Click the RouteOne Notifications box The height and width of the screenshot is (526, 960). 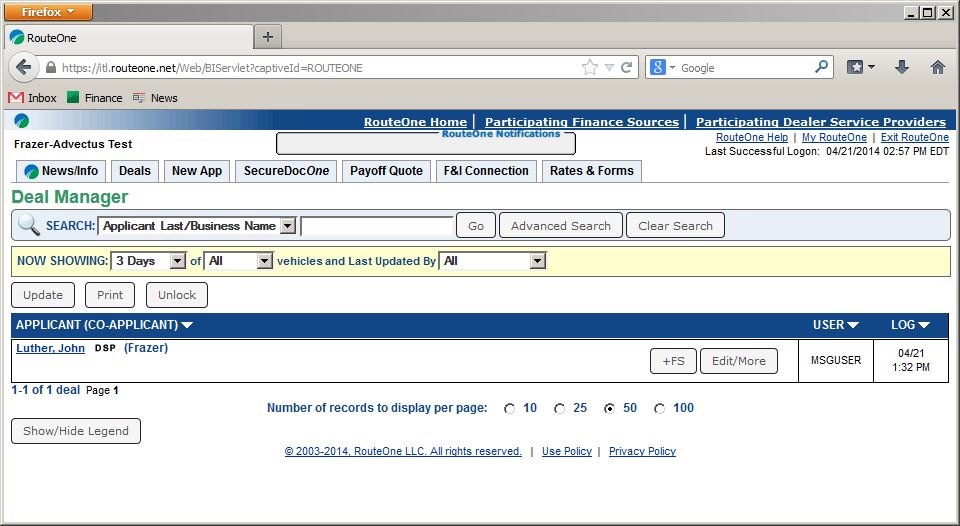426,143
